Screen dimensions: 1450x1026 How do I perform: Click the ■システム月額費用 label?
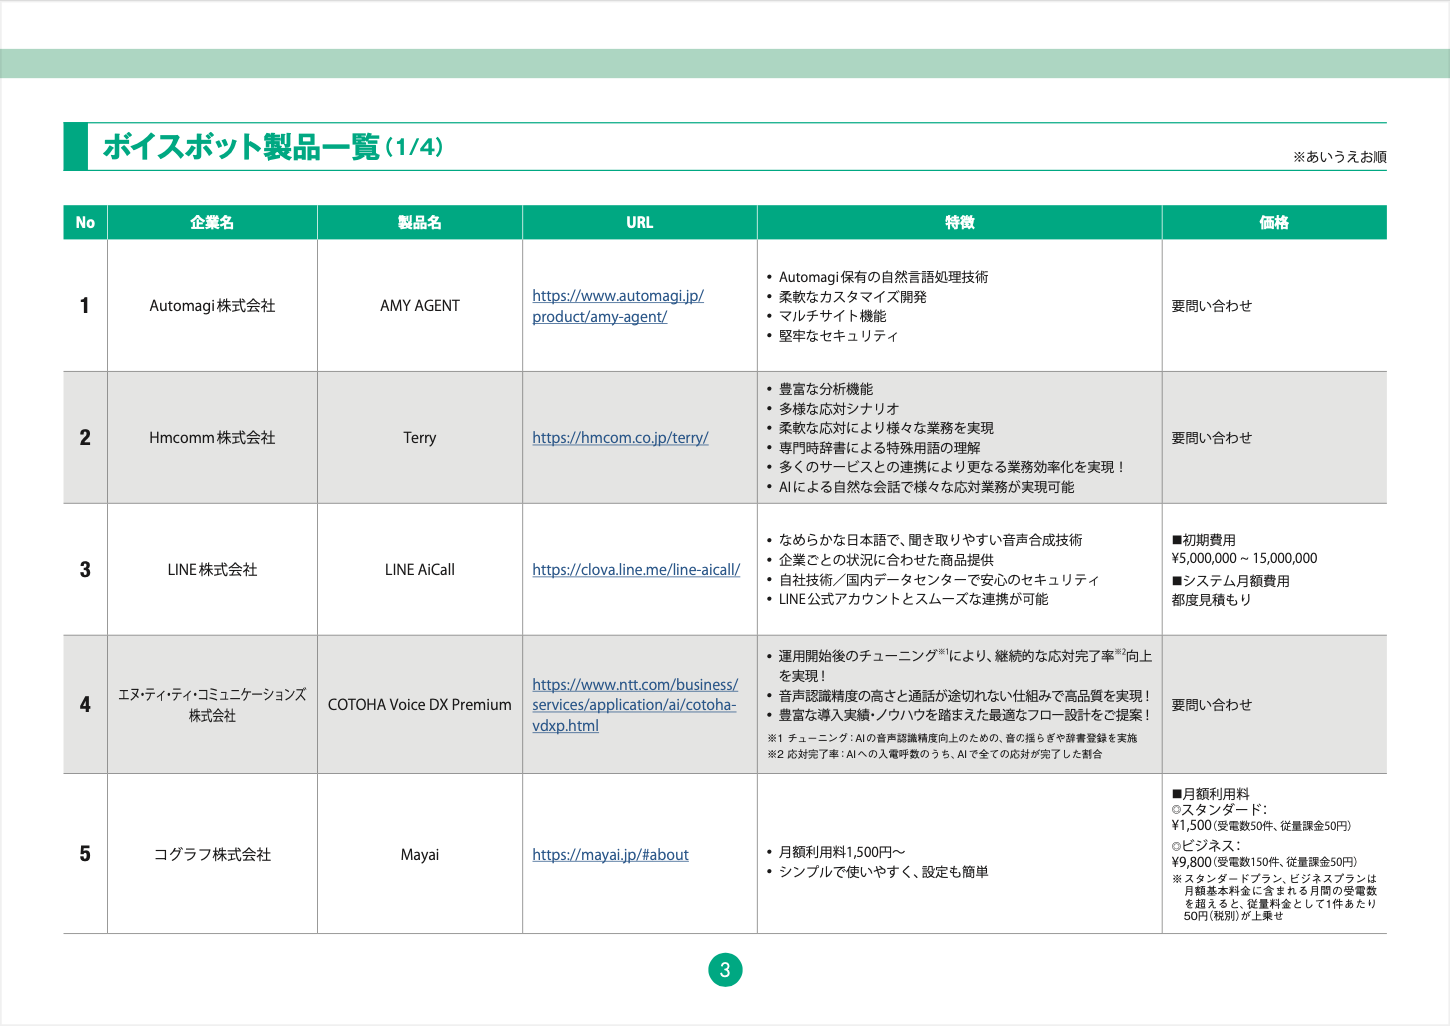1230,581
